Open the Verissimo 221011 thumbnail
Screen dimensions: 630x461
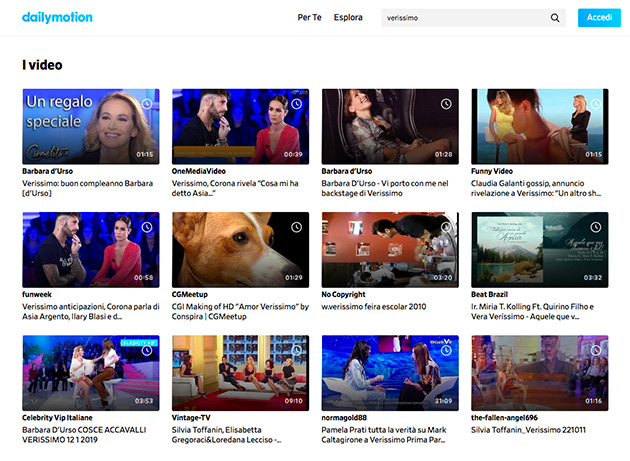540,373
